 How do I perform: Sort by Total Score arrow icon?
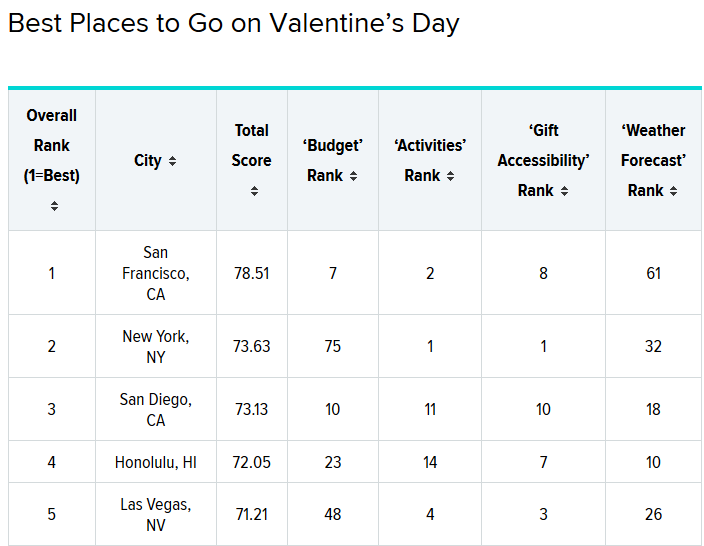254,190
